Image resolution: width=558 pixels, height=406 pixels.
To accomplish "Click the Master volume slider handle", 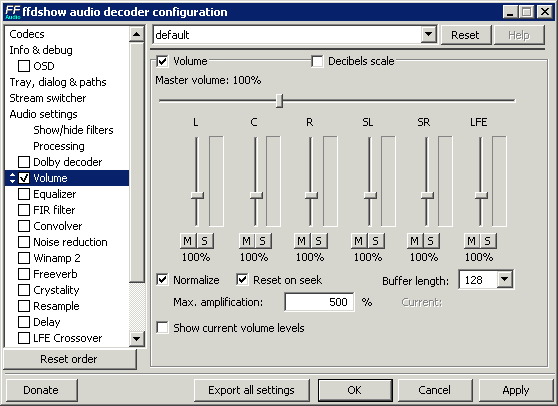I will 280,101.
